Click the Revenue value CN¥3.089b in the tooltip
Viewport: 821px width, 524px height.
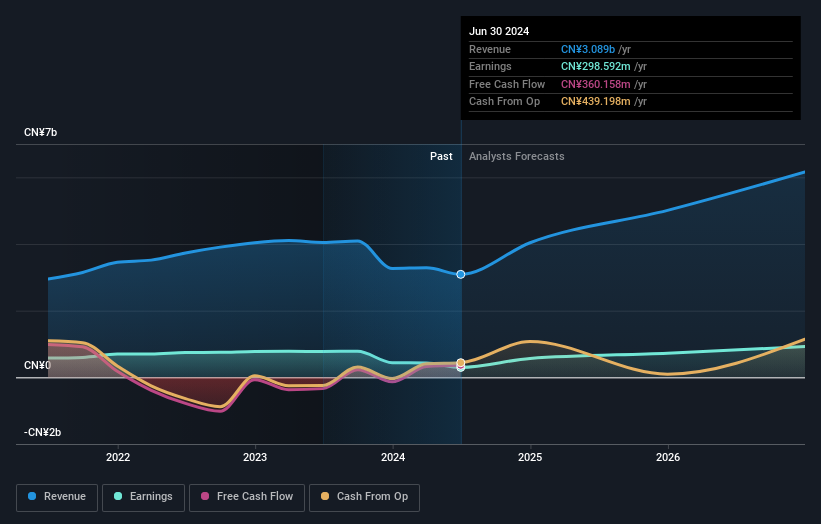(x=588, y=49)
